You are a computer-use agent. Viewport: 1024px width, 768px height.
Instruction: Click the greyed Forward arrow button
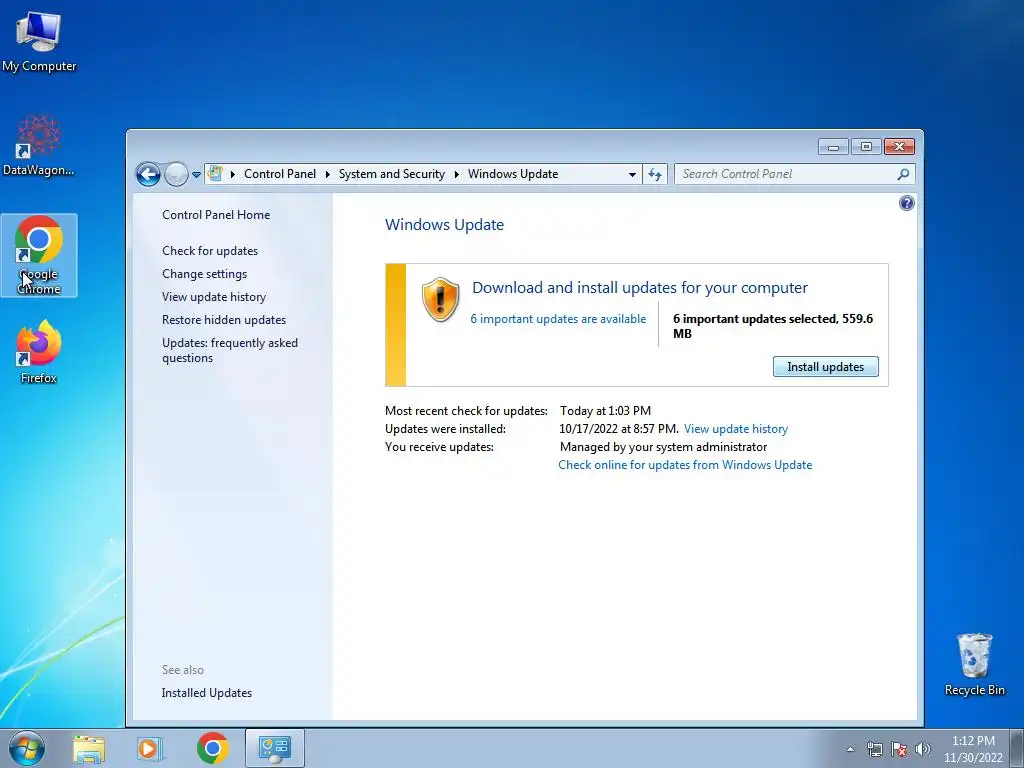[176, 174]
